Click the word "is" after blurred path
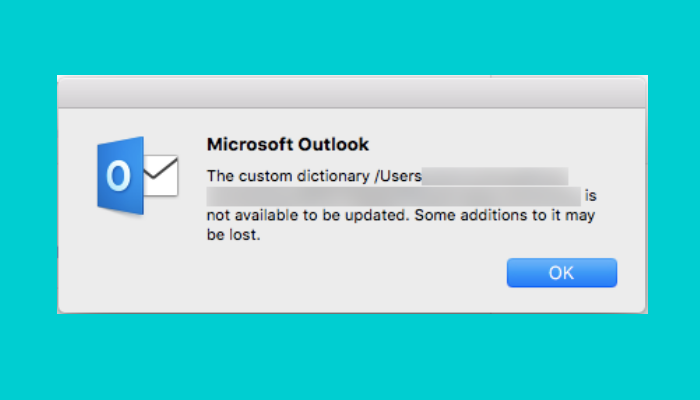Viewport: 700px width, 400px height. 591,195
